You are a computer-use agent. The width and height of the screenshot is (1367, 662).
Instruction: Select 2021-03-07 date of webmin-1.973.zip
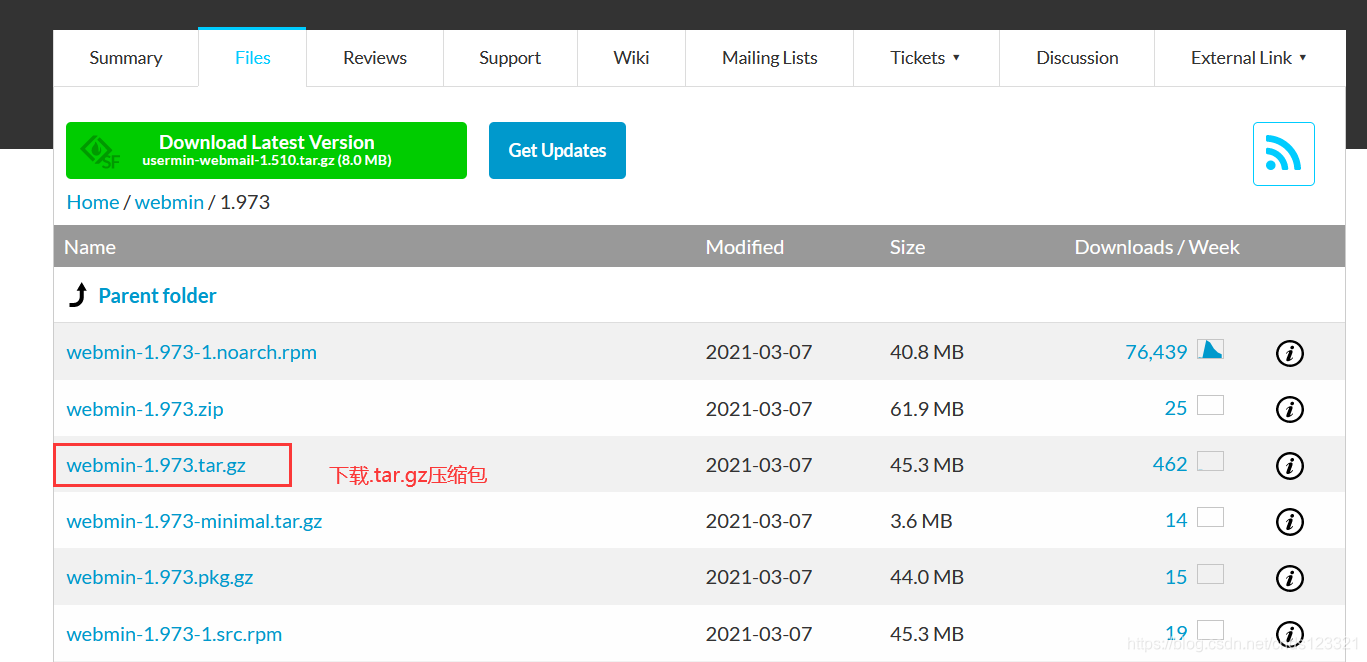pos(759,409)
